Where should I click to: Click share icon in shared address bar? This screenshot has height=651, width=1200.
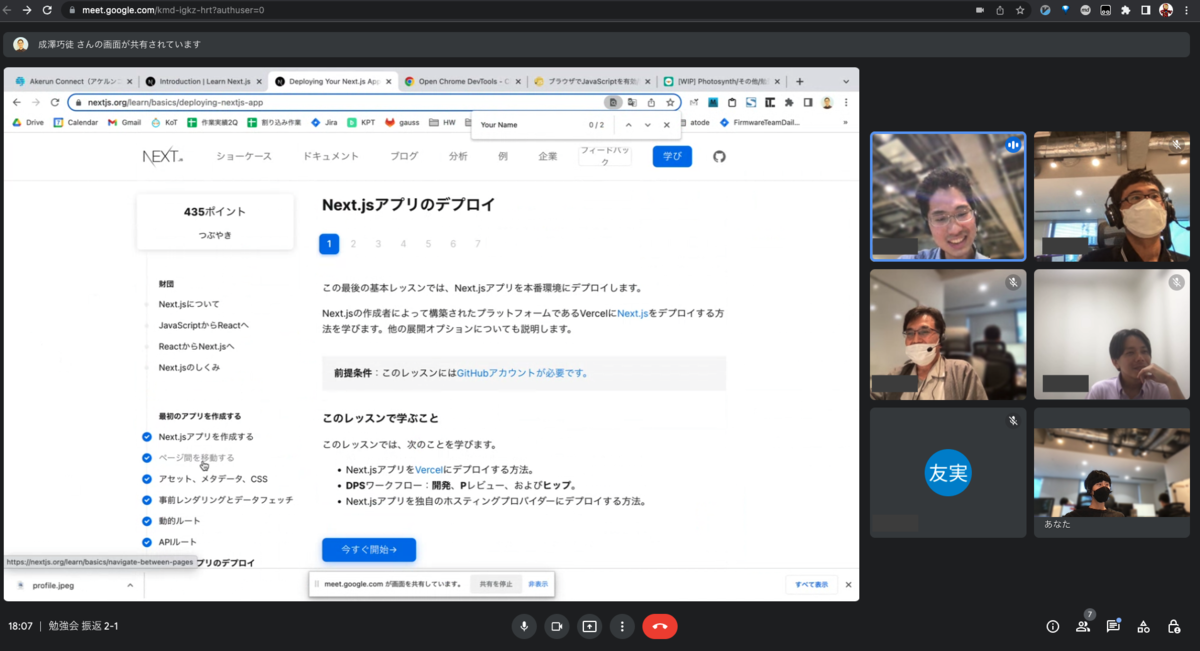pyautogui.click(x=651, y=102)
